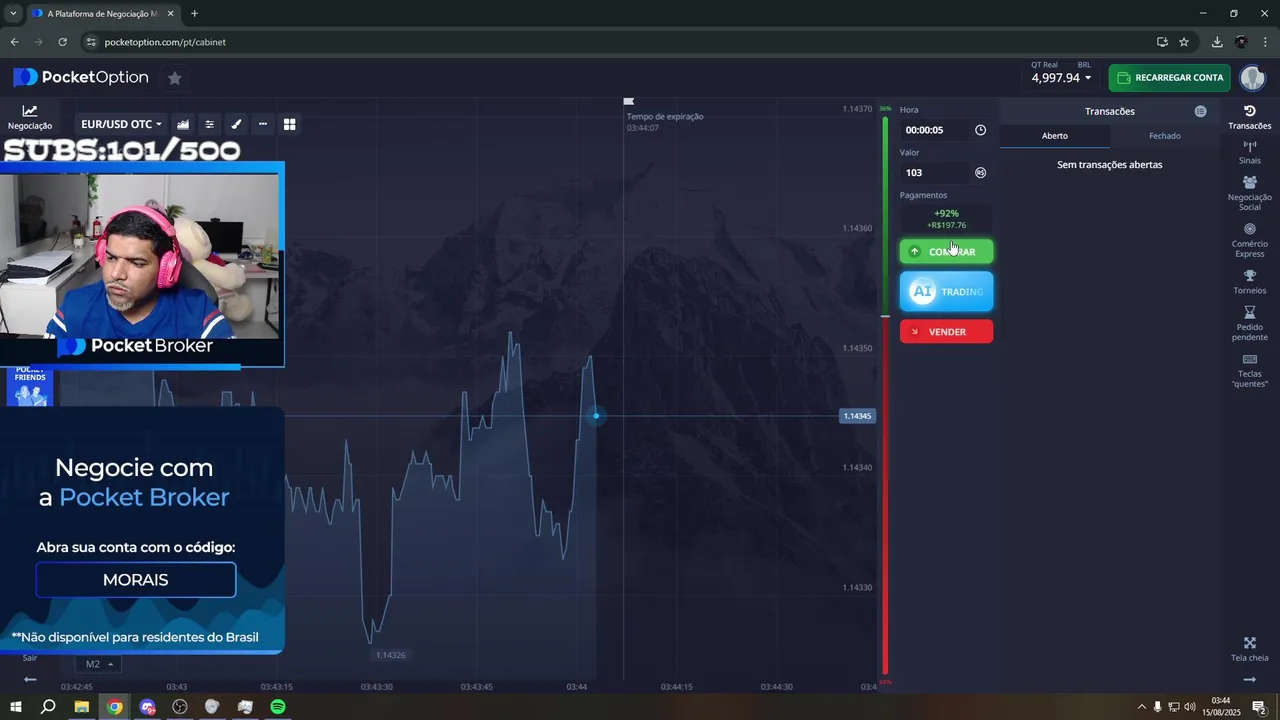Select the drawing pencil tool
Image resolution: width=1280 pixels, height=720 pixels.
pyautogui.click(x=236, y=124)
